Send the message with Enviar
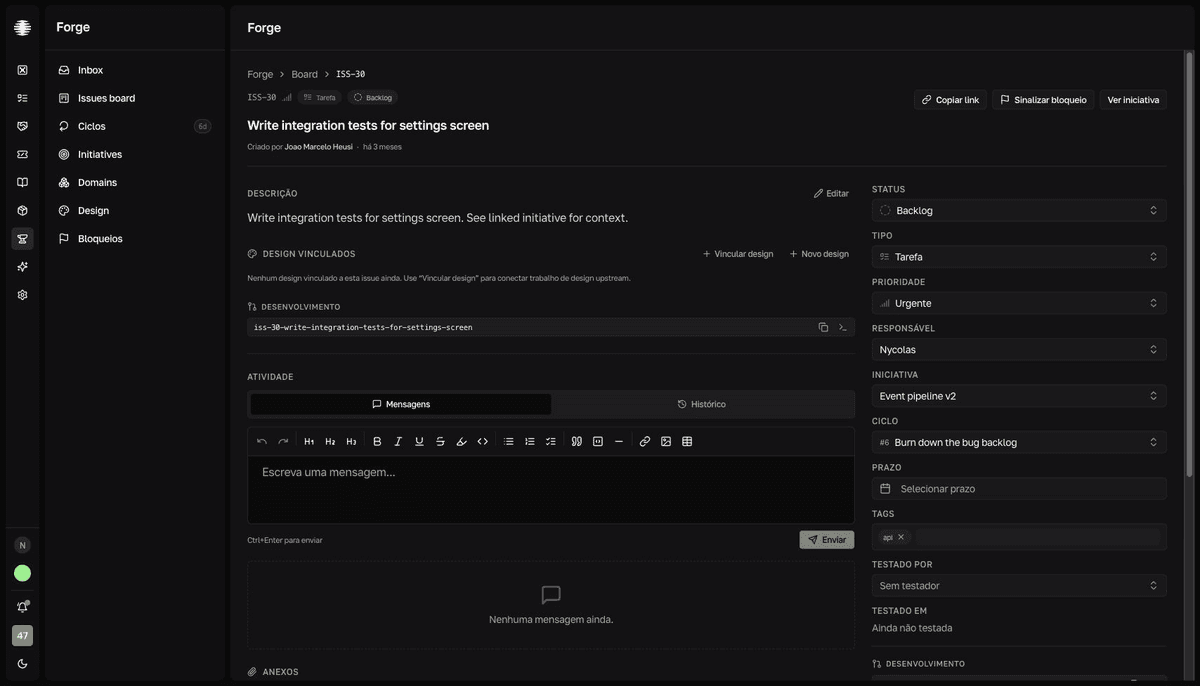The height and width of the screenshot is (686, 1200). click(x=827, y=540)
